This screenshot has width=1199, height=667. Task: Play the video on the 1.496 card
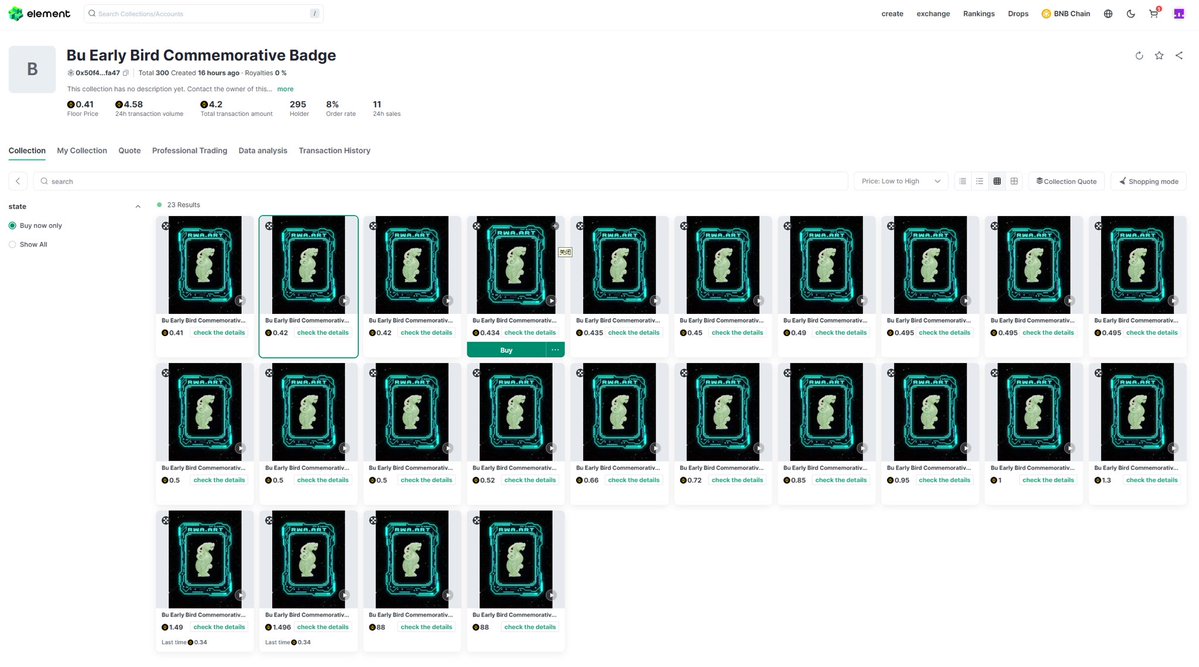coord(344,595)
